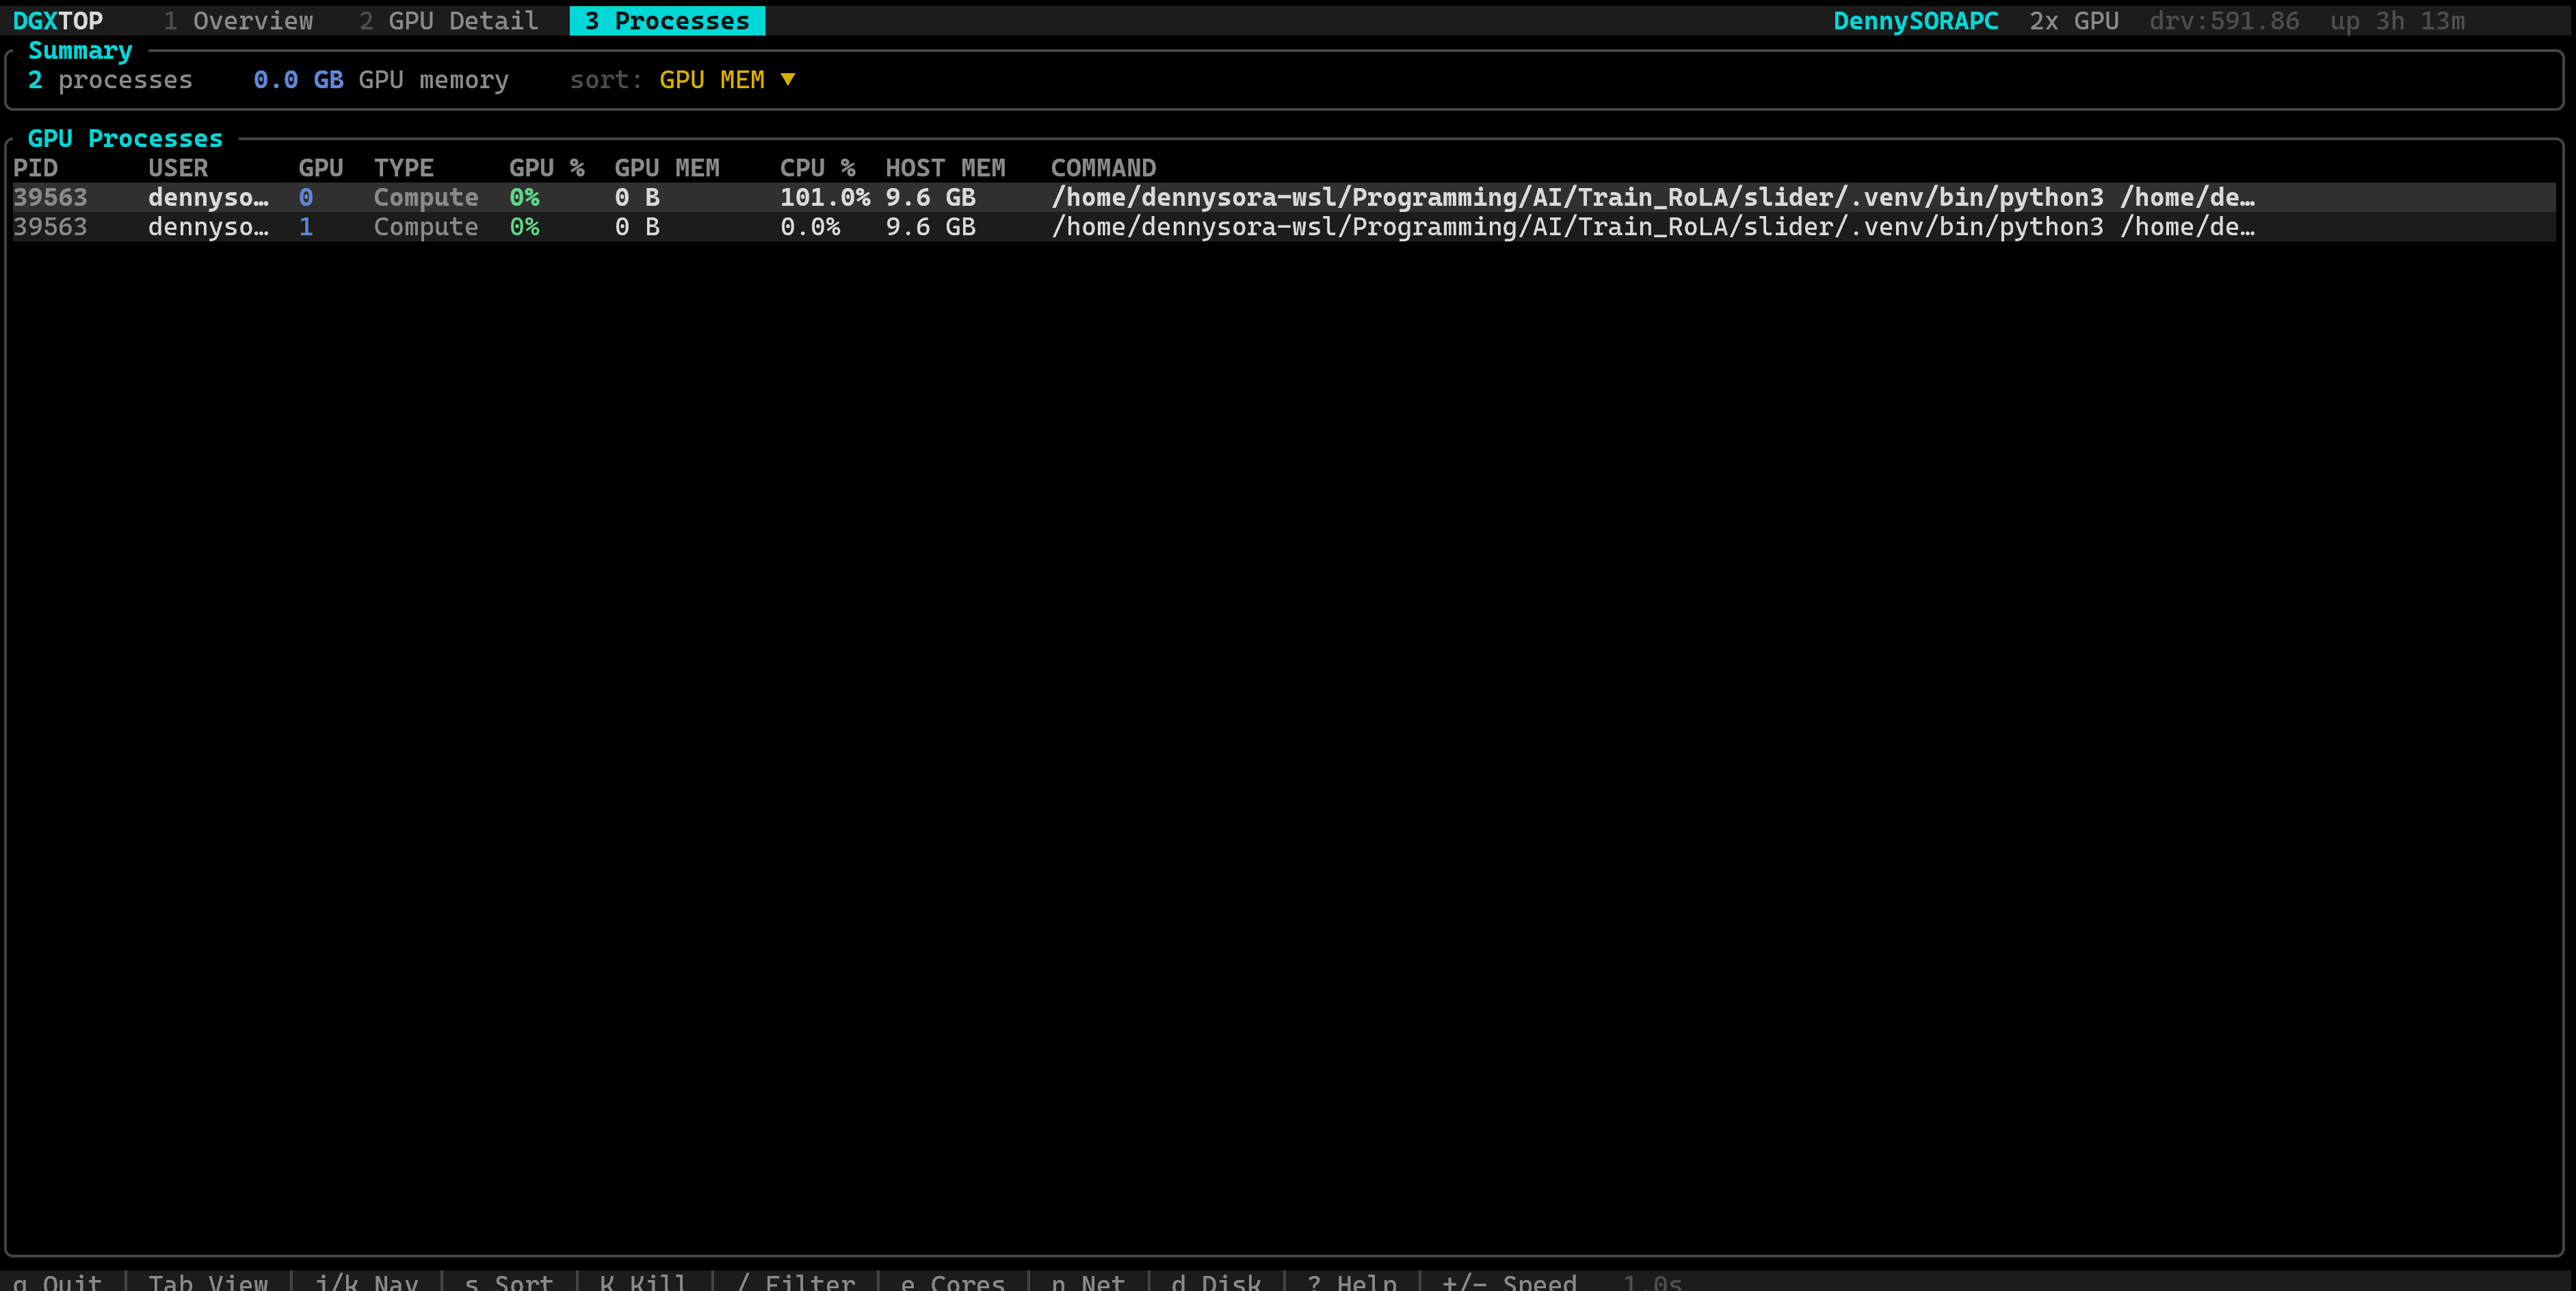Click the GPU index 0 cell
Screen dimensions: 2576x1291
pyautogui.click(x=306, y=198)
